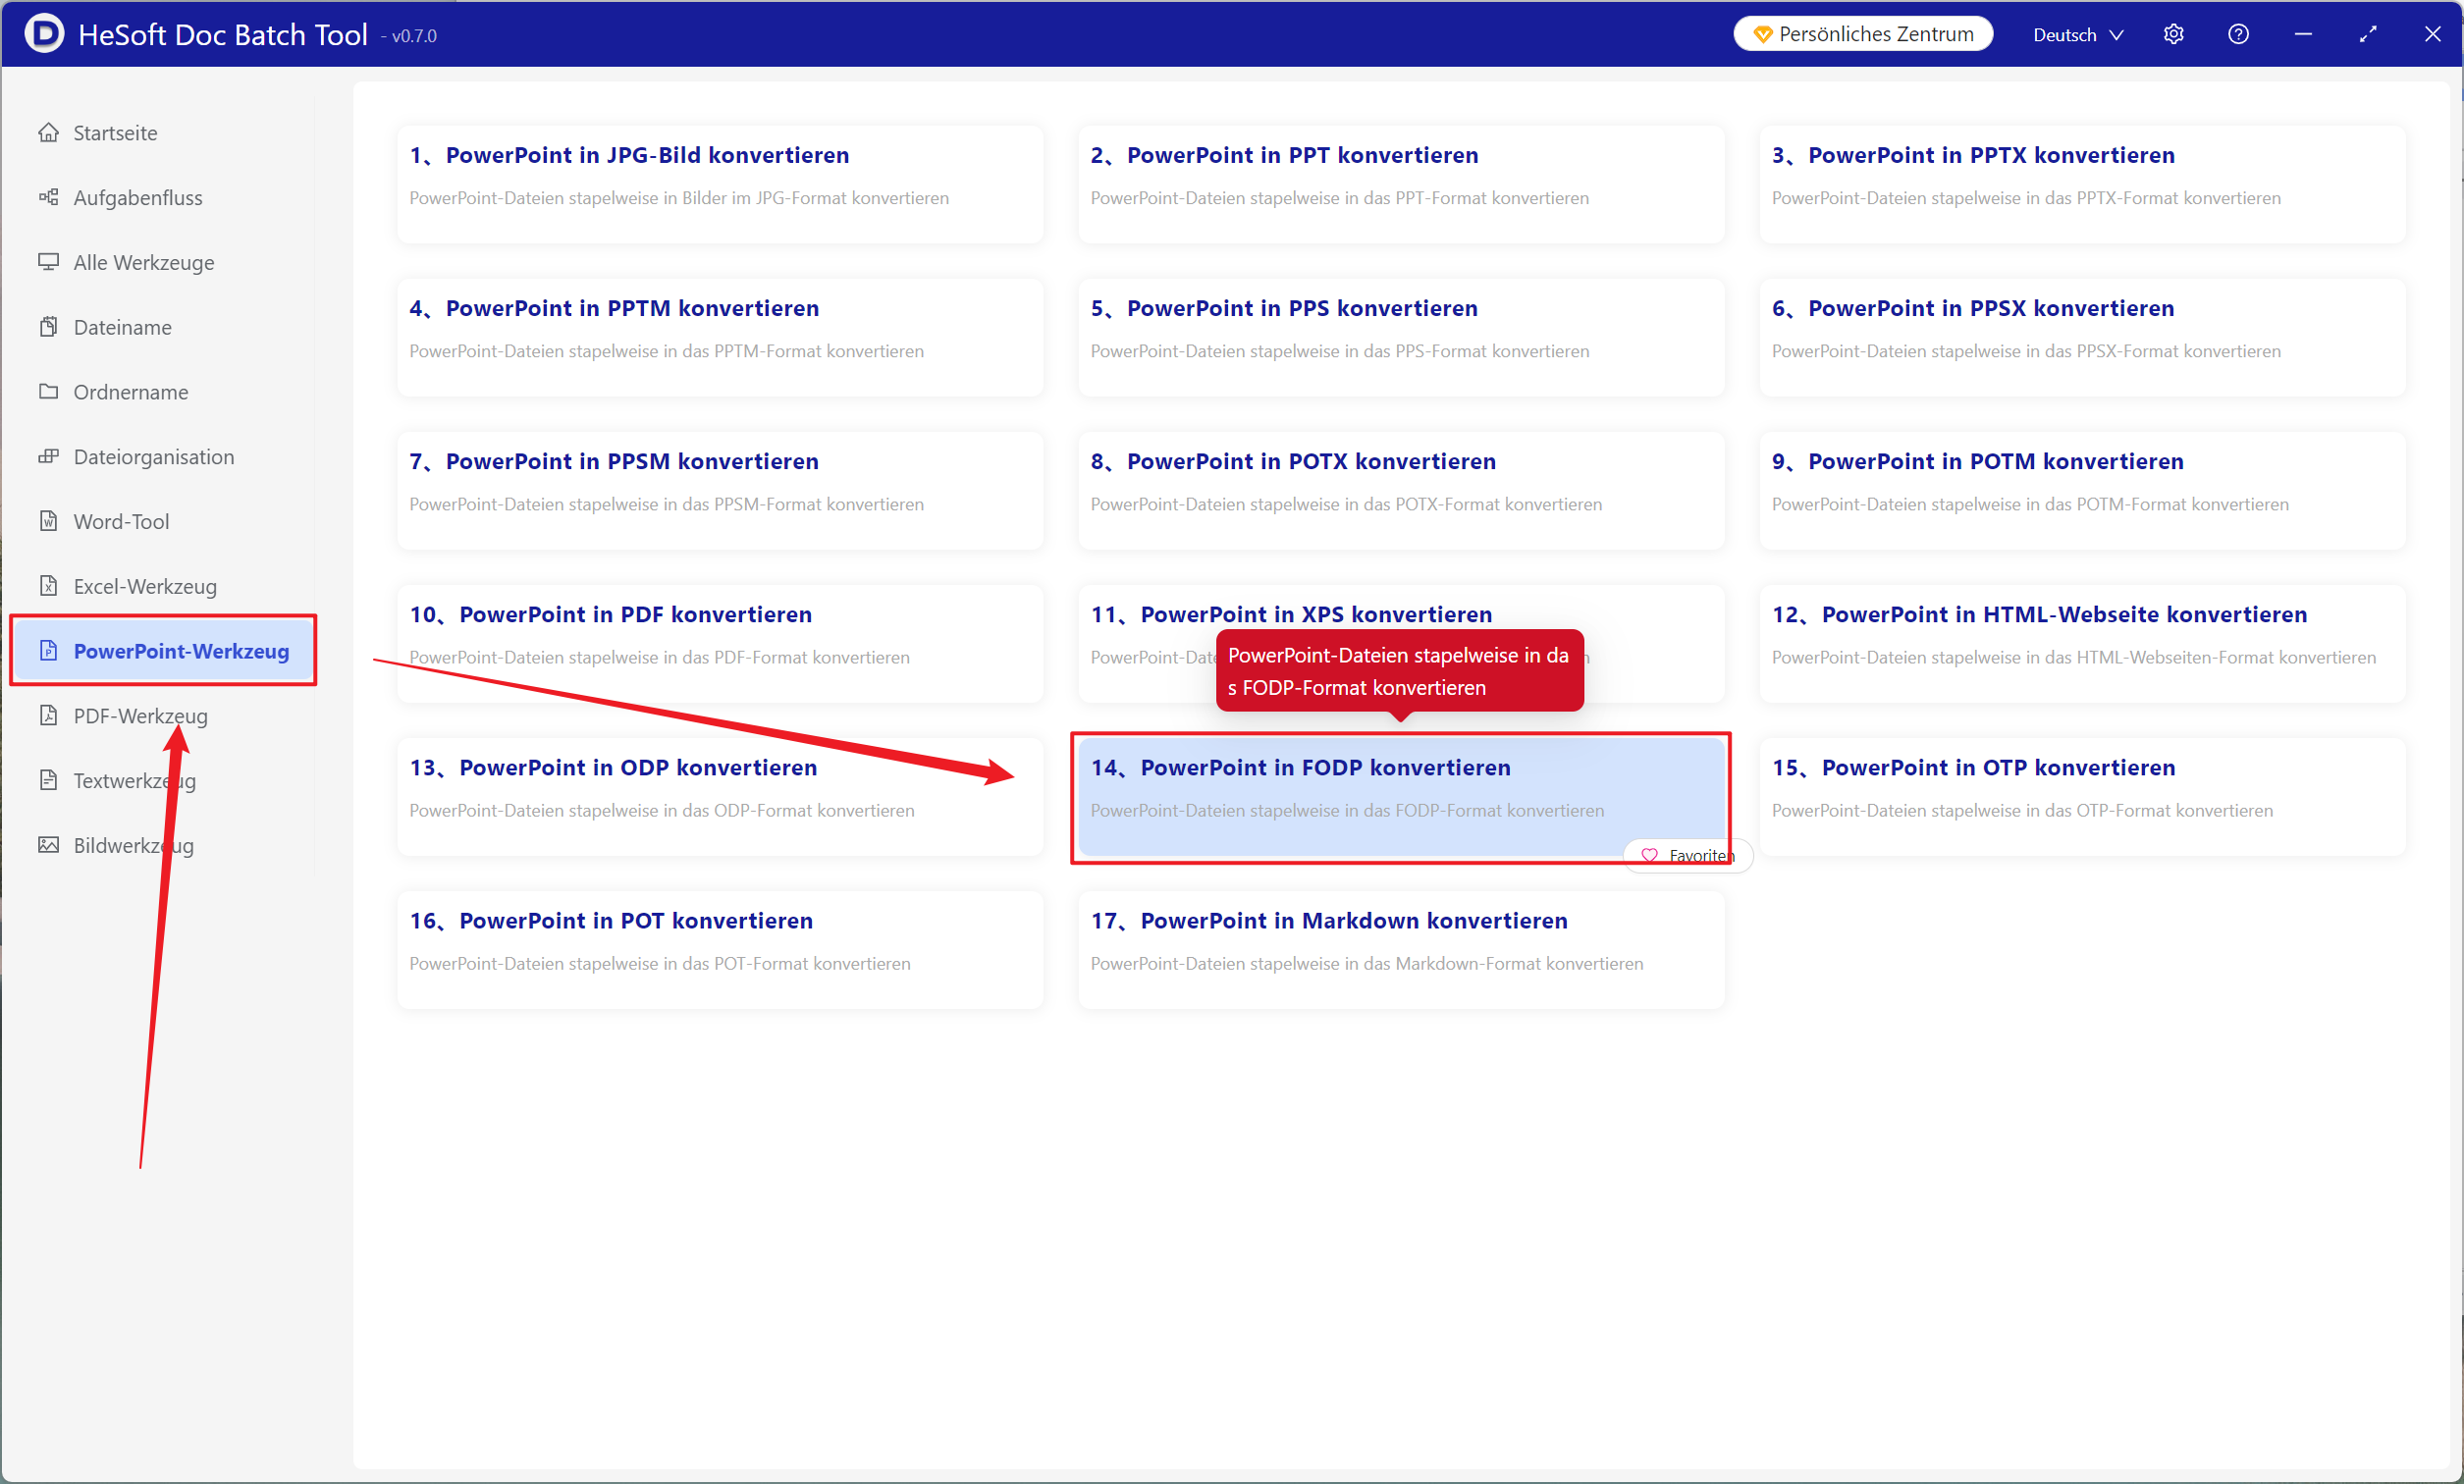
Task: Add FODP tool to Favoriten
Action: [x=1688, y=855]
